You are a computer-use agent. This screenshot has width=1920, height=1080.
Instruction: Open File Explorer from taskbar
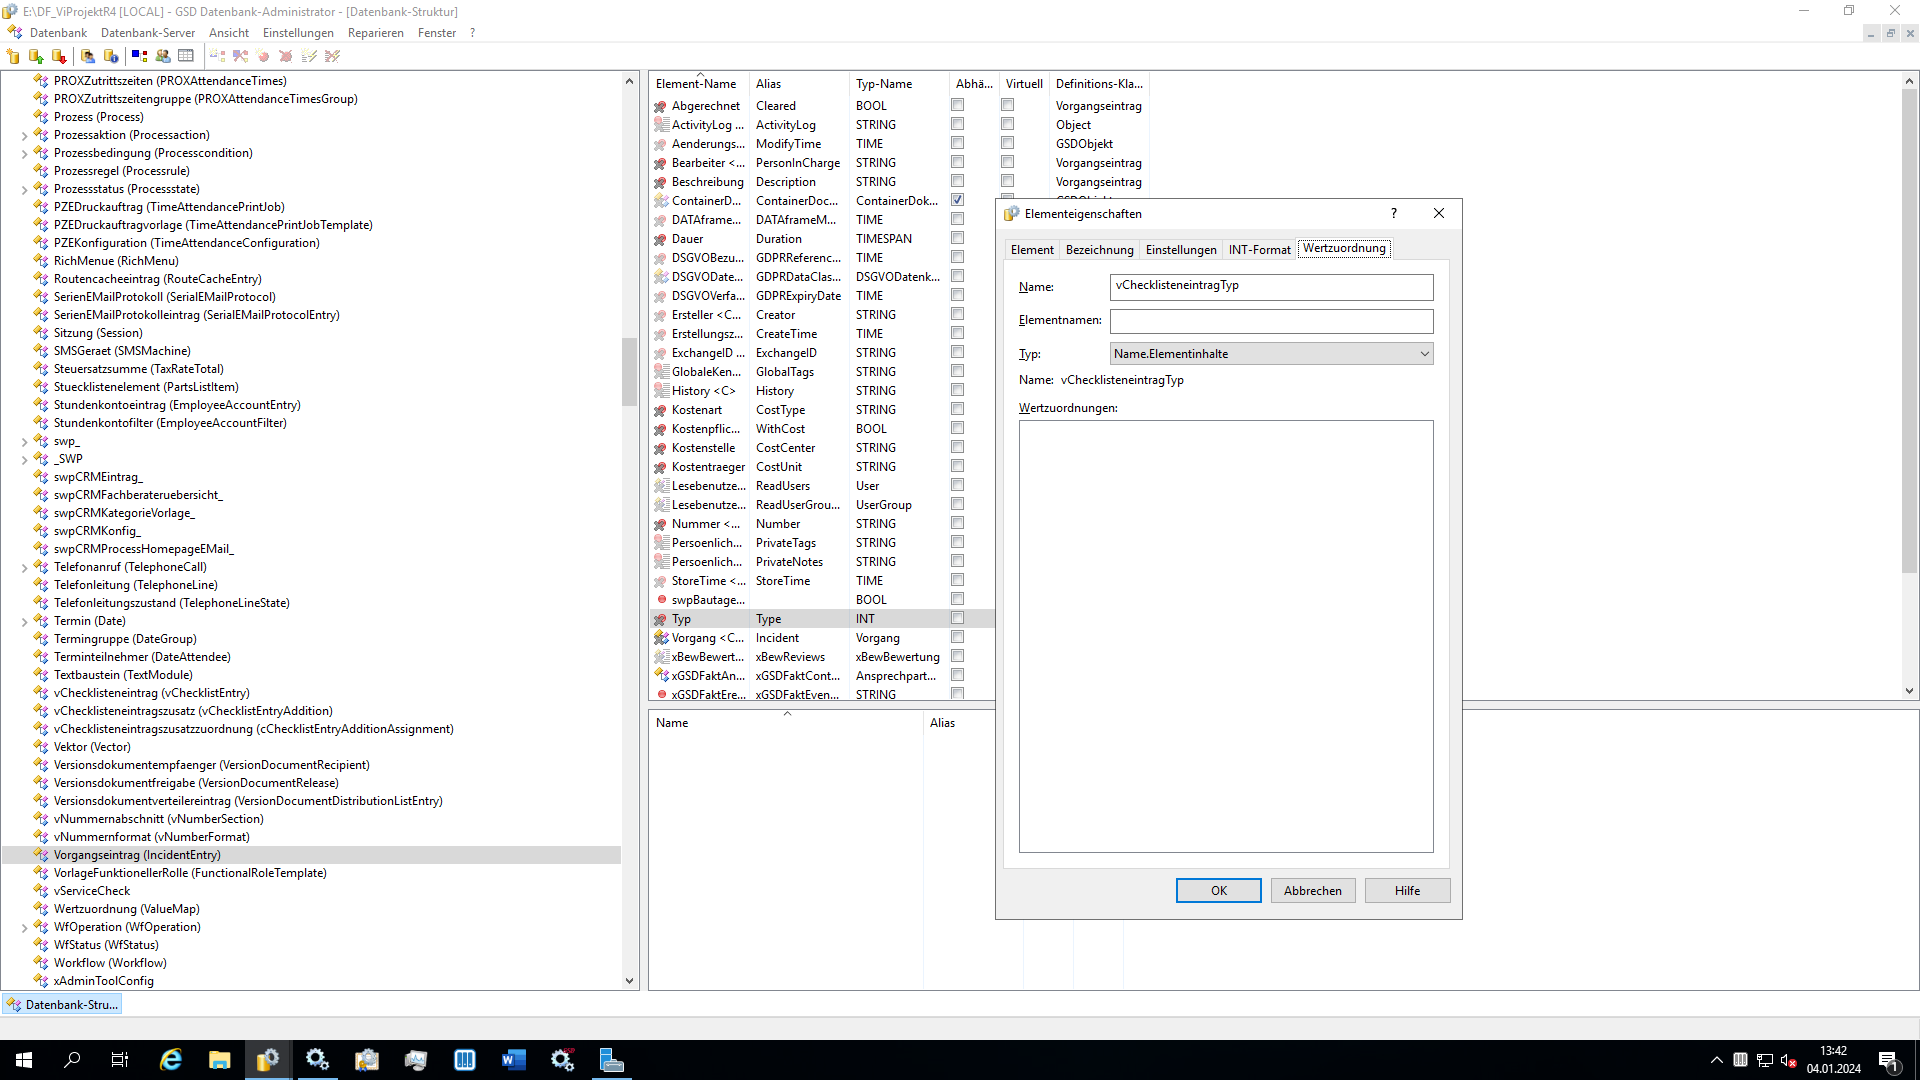pyautogui.click(x=220, y=1060)
